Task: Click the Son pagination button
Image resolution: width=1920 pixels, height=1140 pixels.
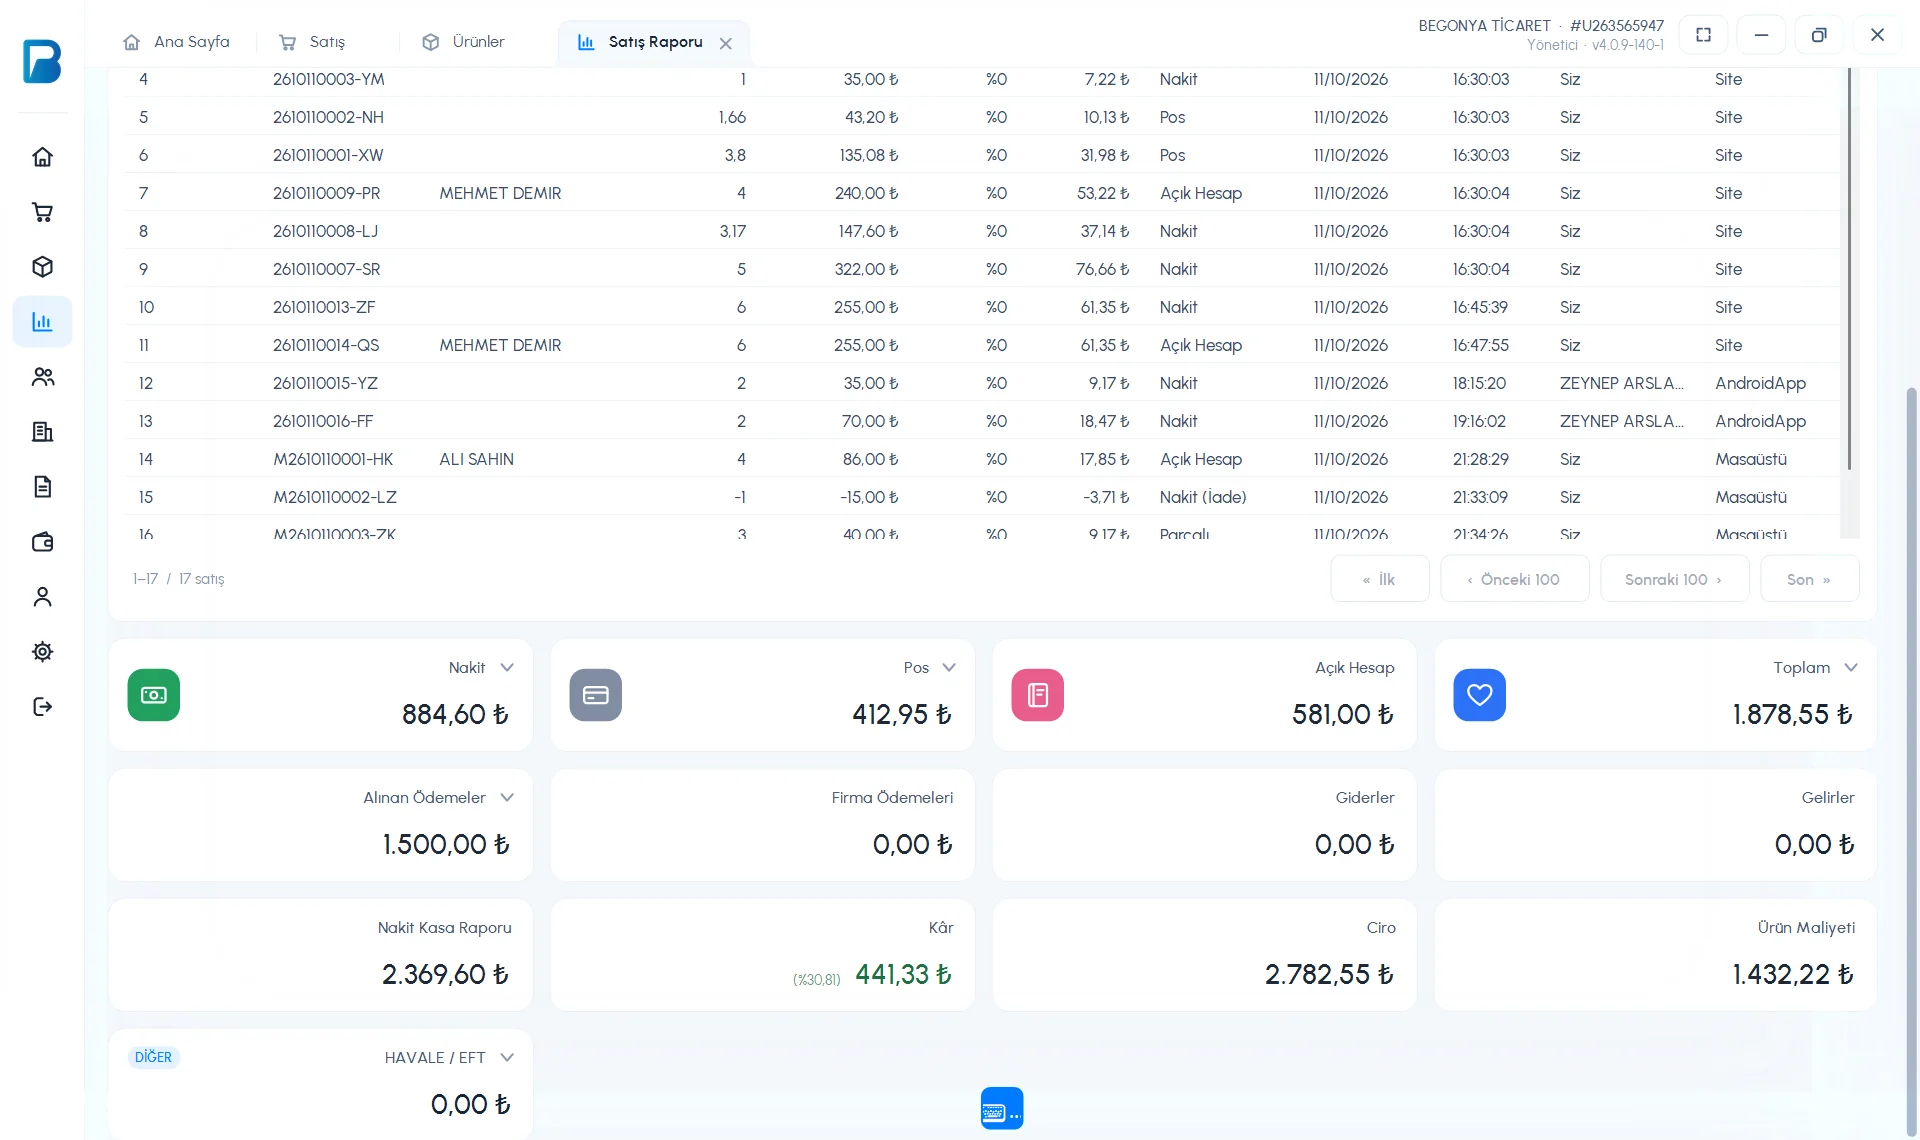Action: point(1809,579)
